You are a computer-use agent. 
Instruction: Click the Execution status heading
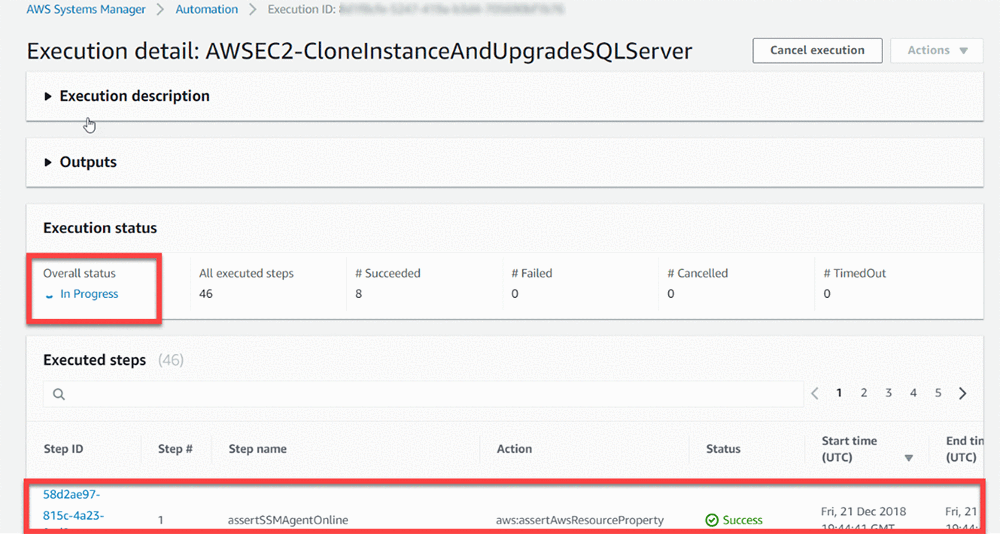pos(100,228)
